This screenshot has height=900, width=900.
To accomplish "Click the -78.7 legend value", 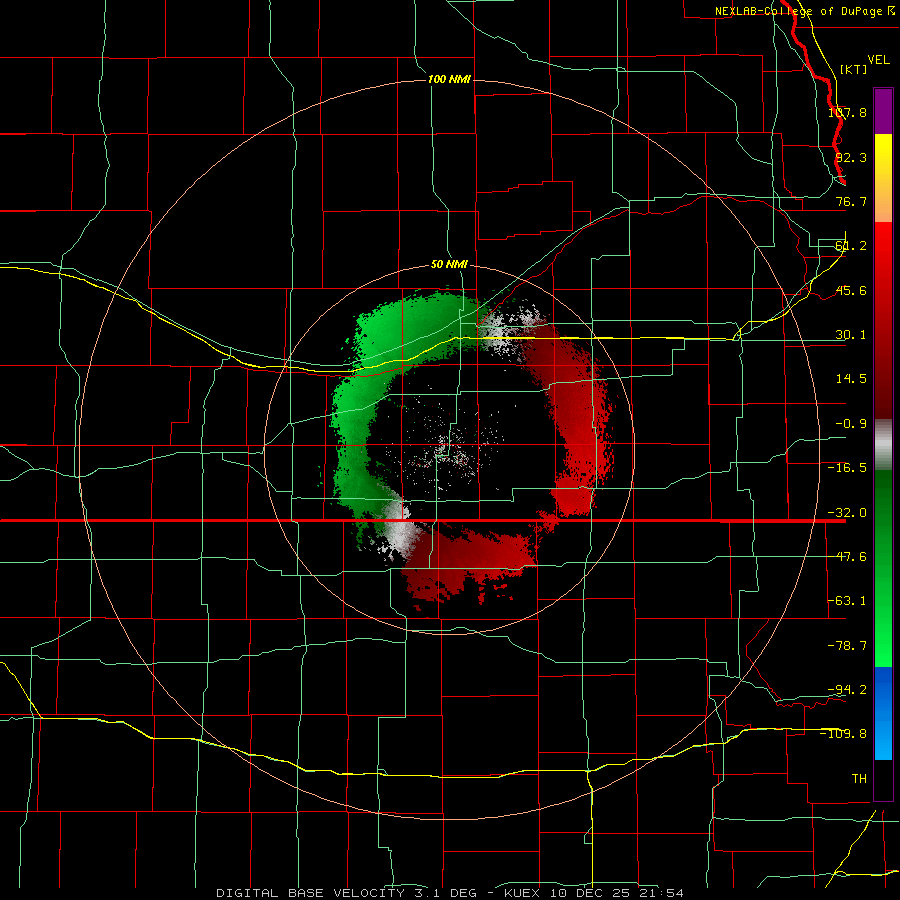I will point(847,646).
